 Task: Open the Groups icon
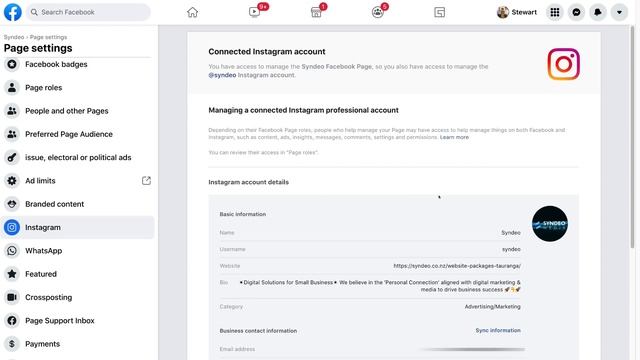pyautogui.click(x=378, y=12)
